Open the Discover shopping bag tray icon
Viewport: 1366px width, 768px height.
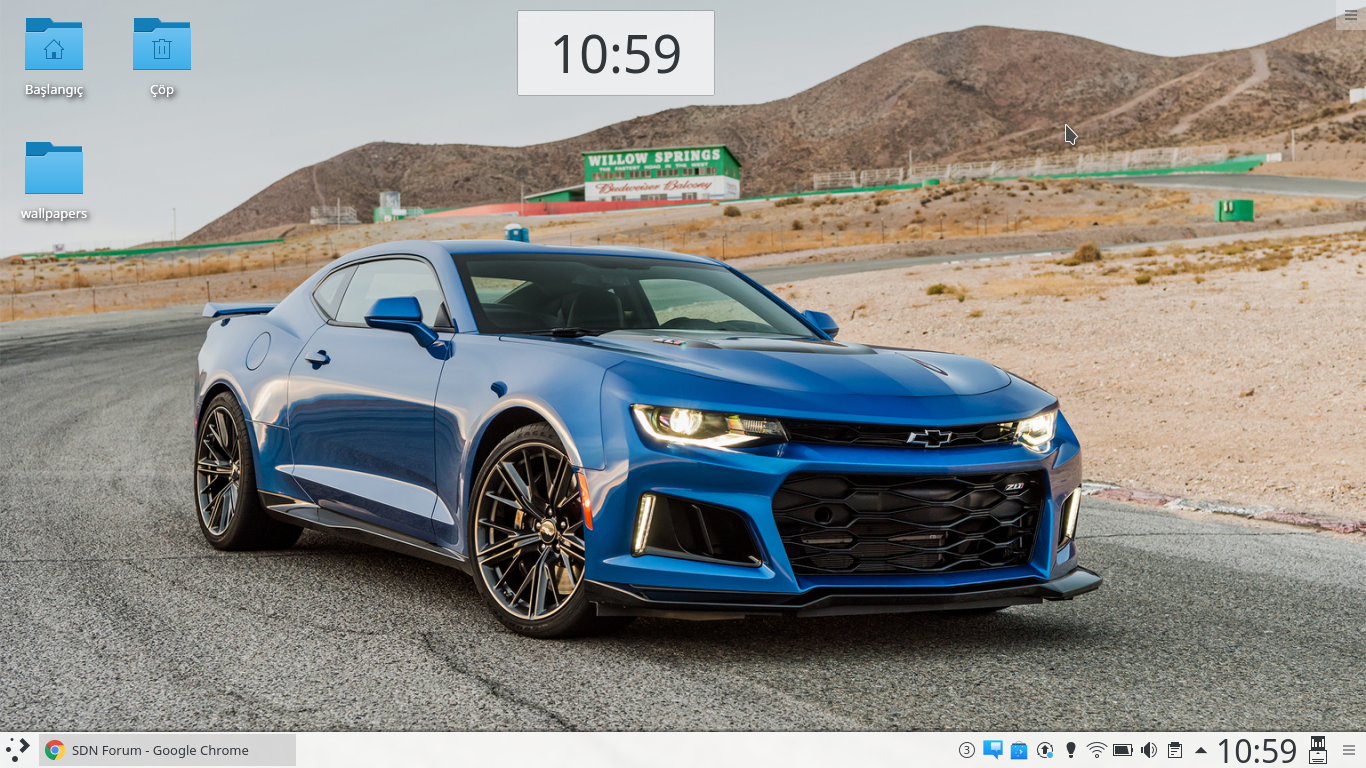coord(1019,750)
